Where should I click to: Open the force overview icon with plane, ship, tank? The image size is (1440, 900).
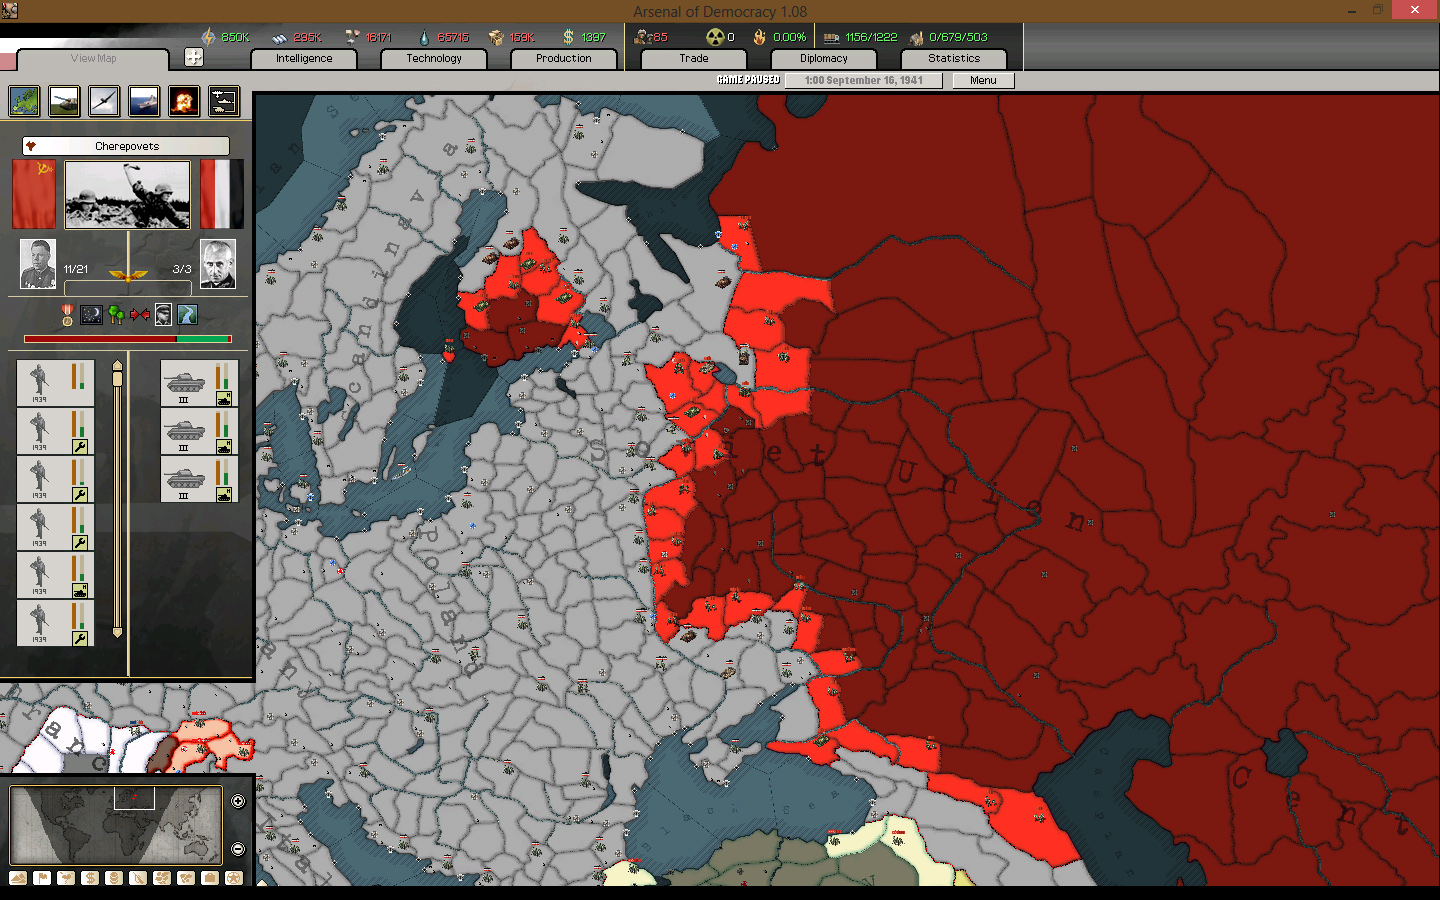(224, 101)
